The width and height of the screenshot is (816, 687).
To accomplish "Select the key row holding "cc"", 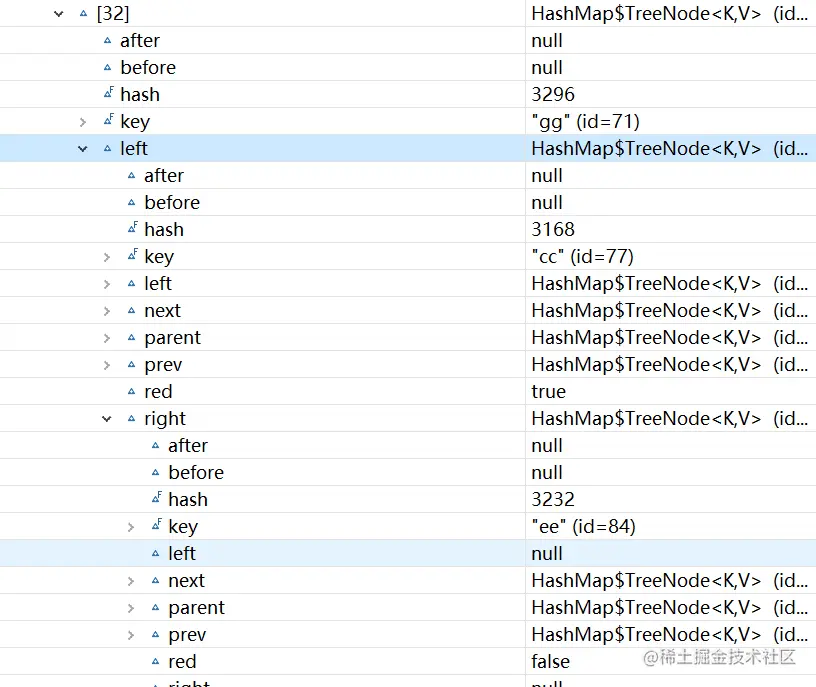I will click(x=408, y=256).
